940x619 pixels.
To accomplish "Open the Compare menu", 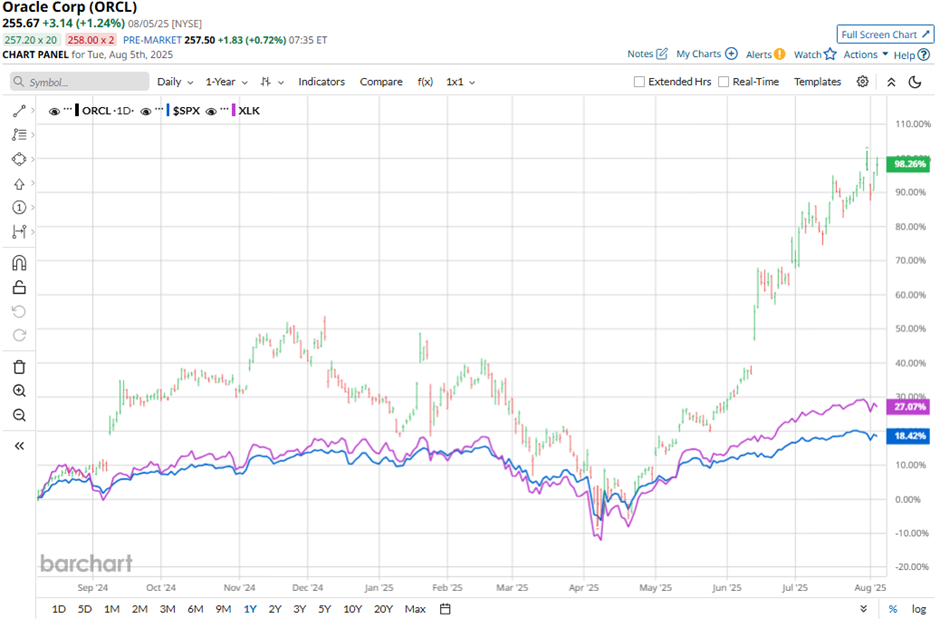I will pos(381,82).
